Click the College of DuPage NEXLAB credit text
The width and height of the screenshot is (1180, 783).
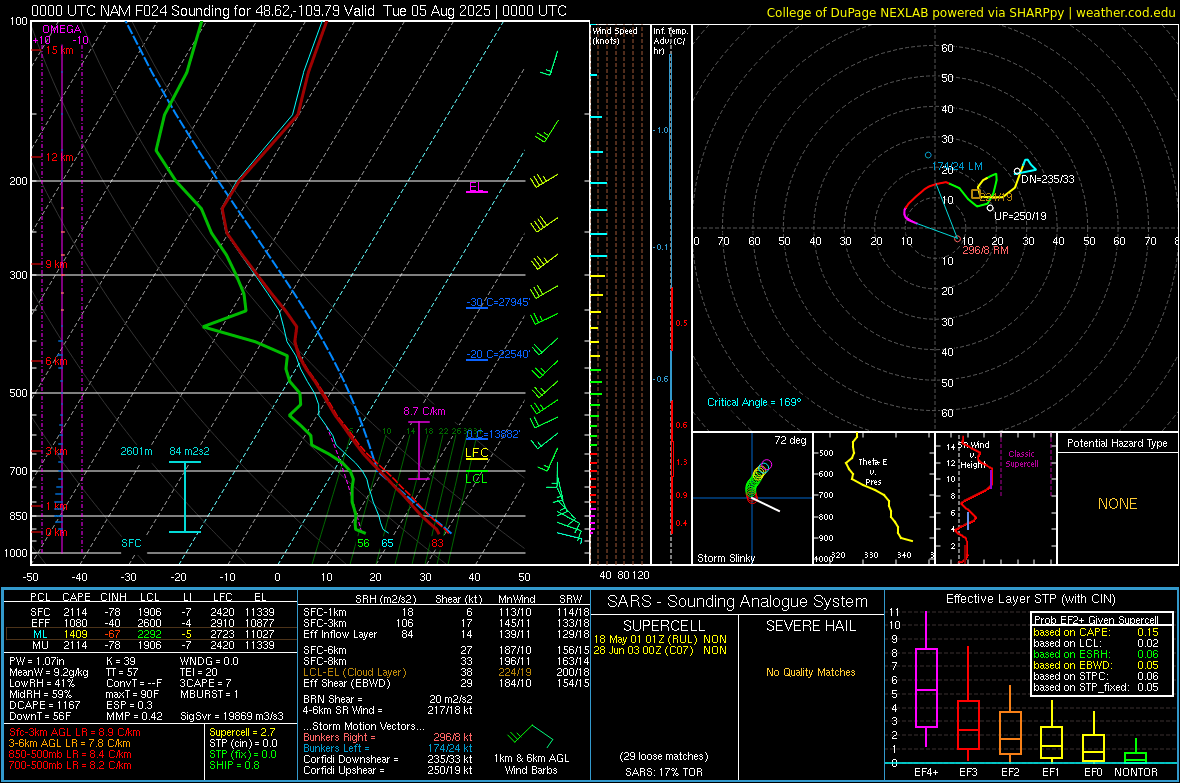pos(970,12)
